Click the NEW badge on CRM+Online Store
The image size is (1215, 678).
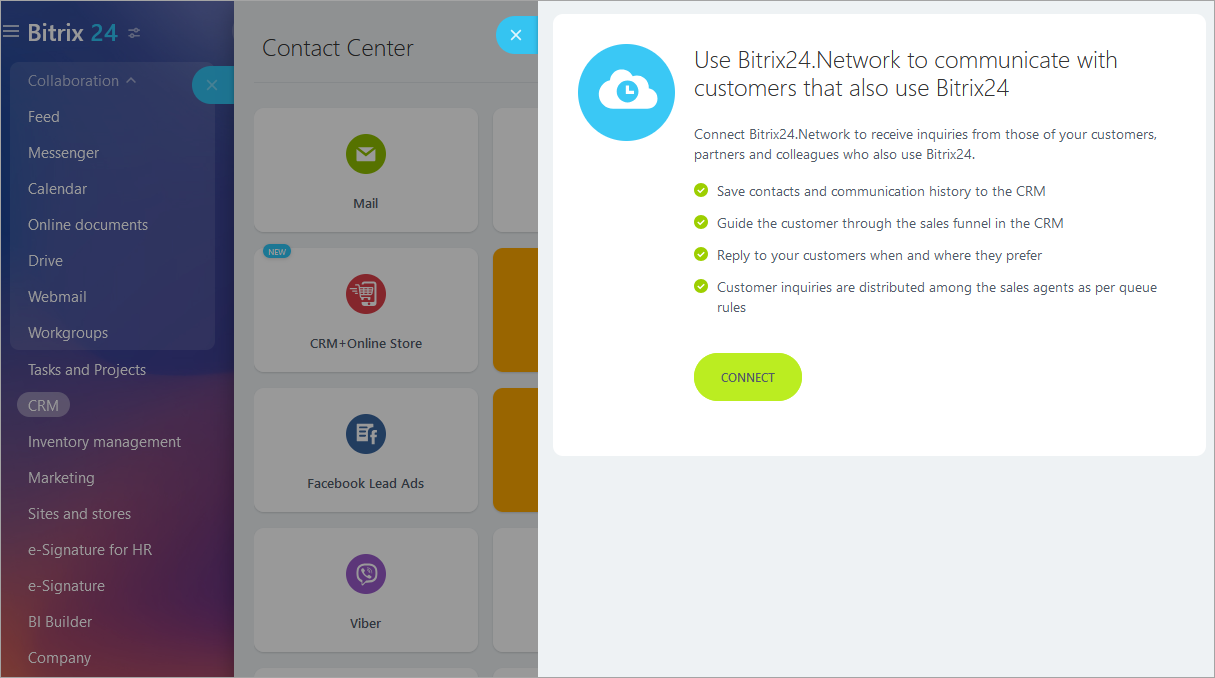click(x=276, y=251)
